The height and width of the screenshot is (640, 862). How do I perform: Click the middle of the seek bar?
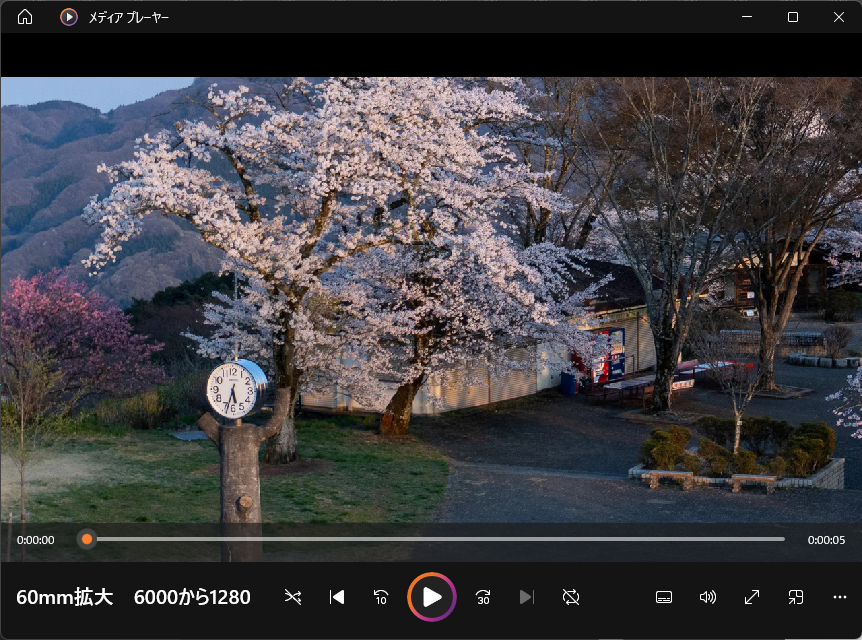coord(435,539)
